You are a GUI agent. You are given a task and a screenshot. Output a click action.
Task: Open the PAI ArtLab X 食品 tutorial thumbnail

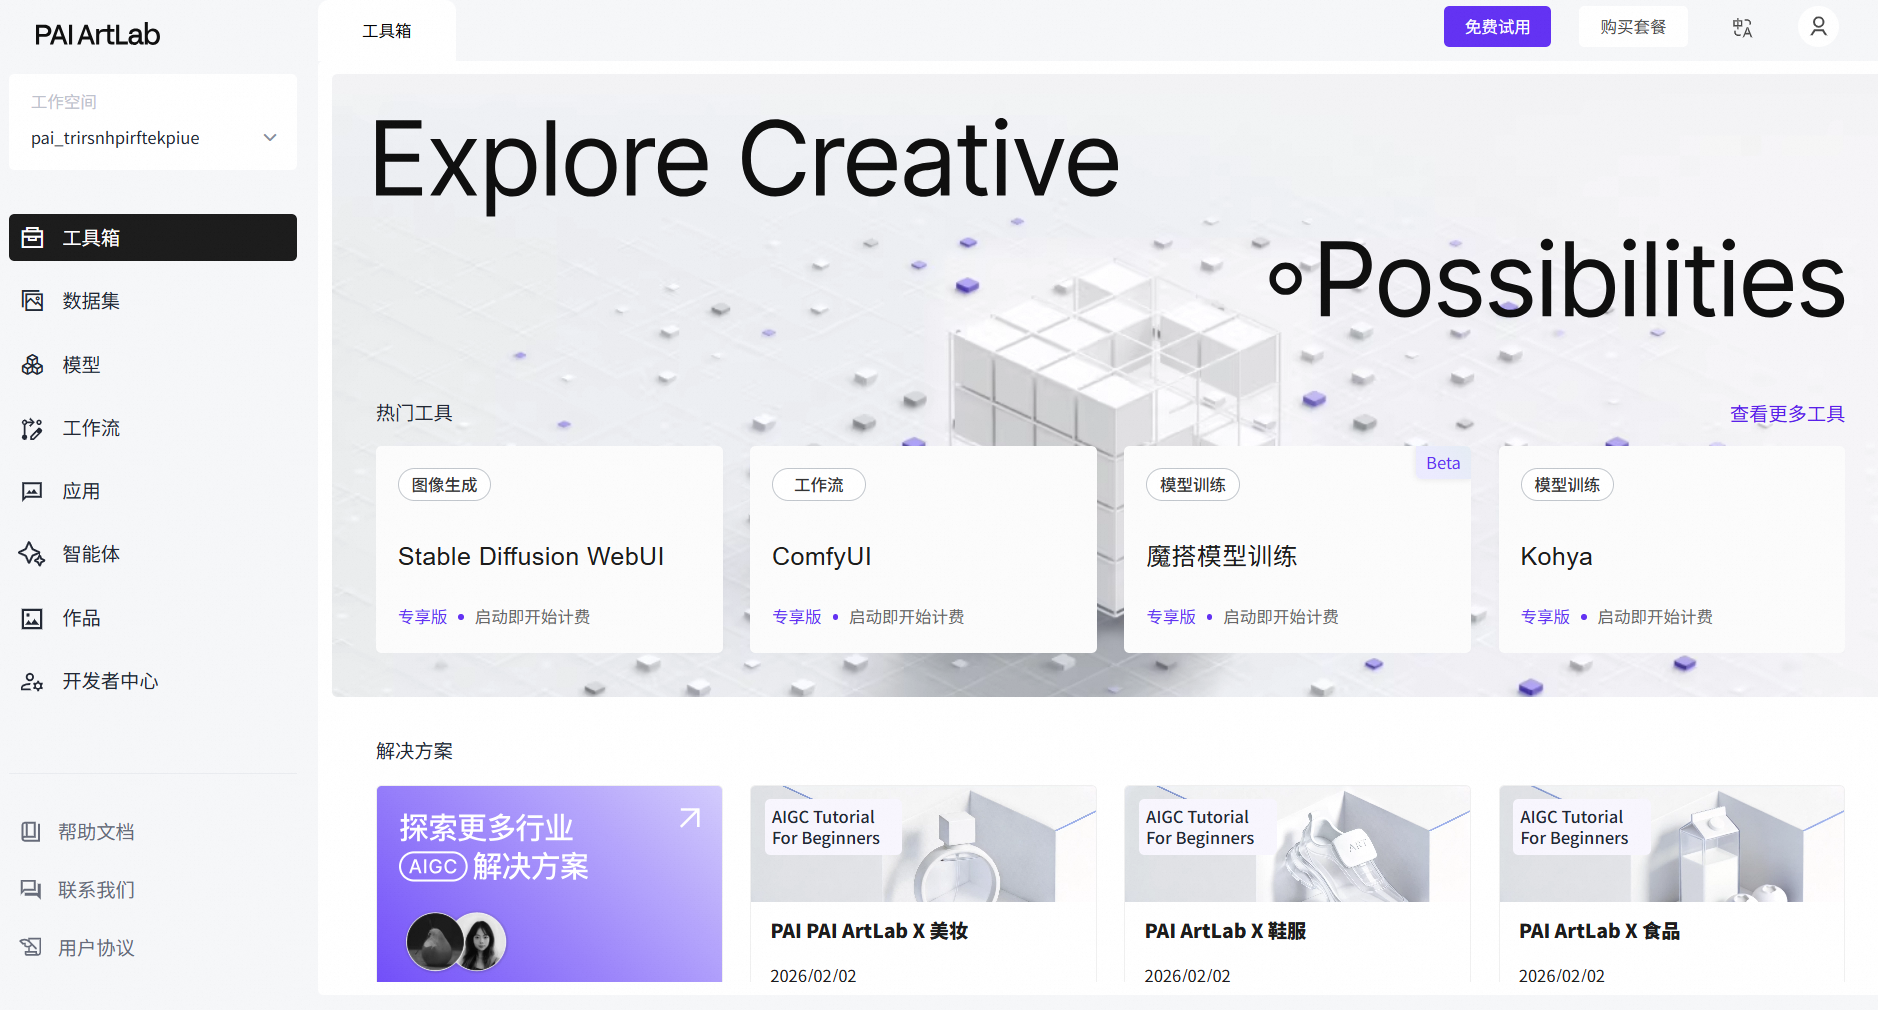[x=1672, y=844]
